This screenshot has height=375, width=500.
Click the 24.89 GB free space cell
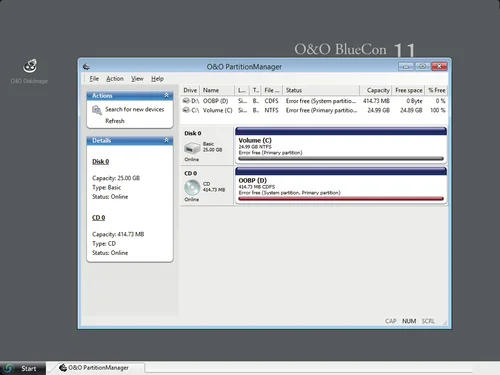click(x=411, y=110)
